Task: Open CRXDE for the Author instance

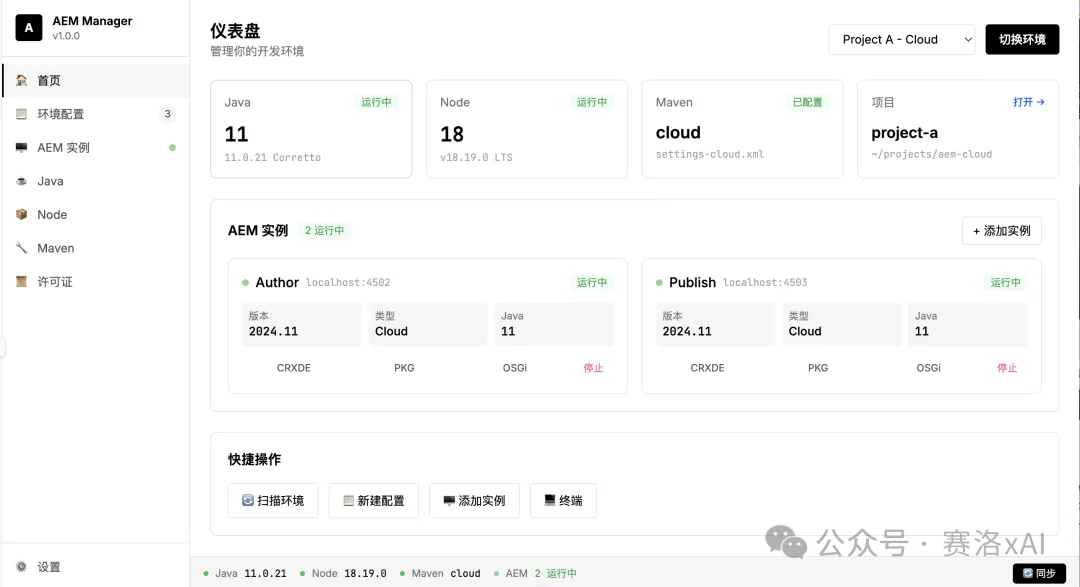Action: point(294,368)
